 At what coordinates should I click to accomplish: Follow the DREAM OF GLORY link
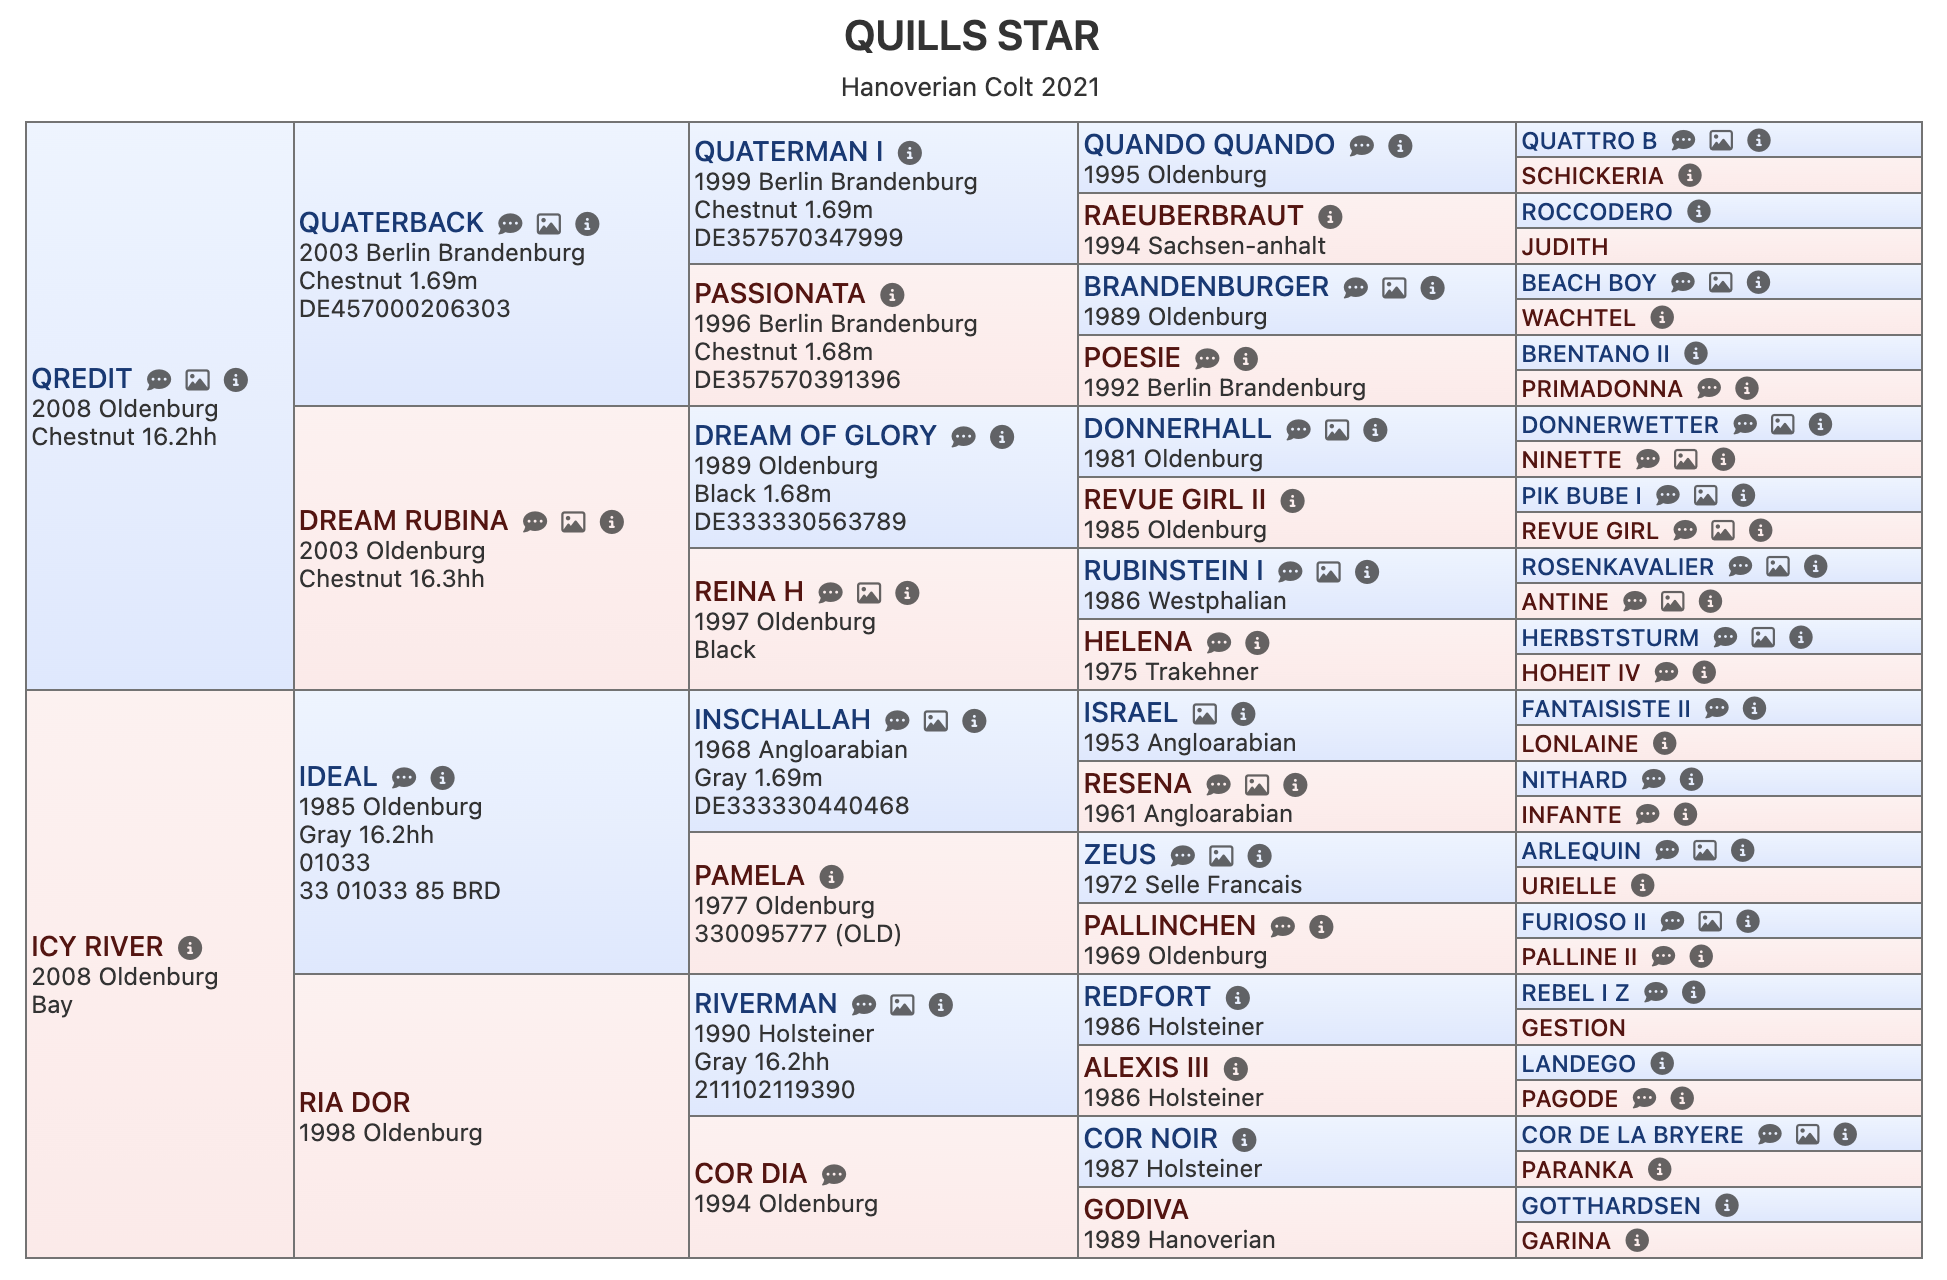(815, 436)
